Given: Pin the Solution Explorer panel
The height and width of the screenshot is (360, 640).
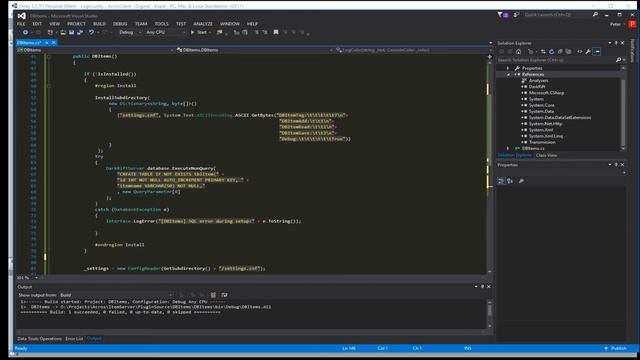Looking at the screenshot, I should tap(616, 43).
